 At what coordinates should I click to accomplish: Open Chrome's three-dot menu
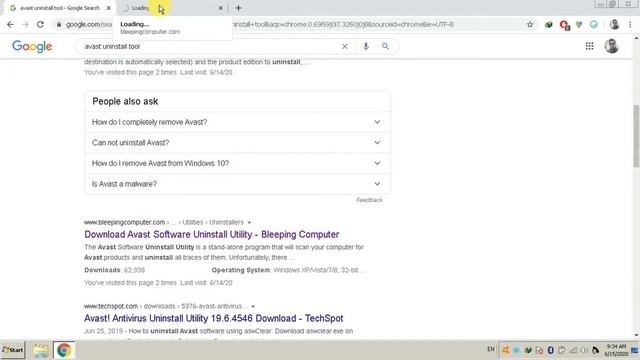(x=630, y=24)
